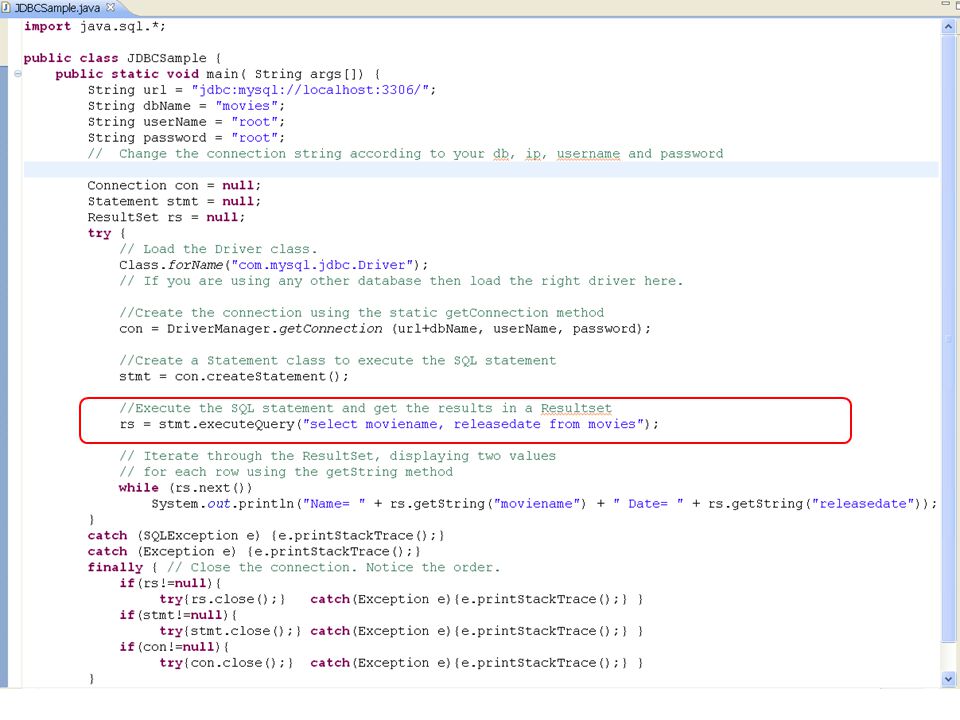The image size is (960, 720).
Task: Click the "// Iterate through the ResultSet" comment
Action: tap(338, 456)
